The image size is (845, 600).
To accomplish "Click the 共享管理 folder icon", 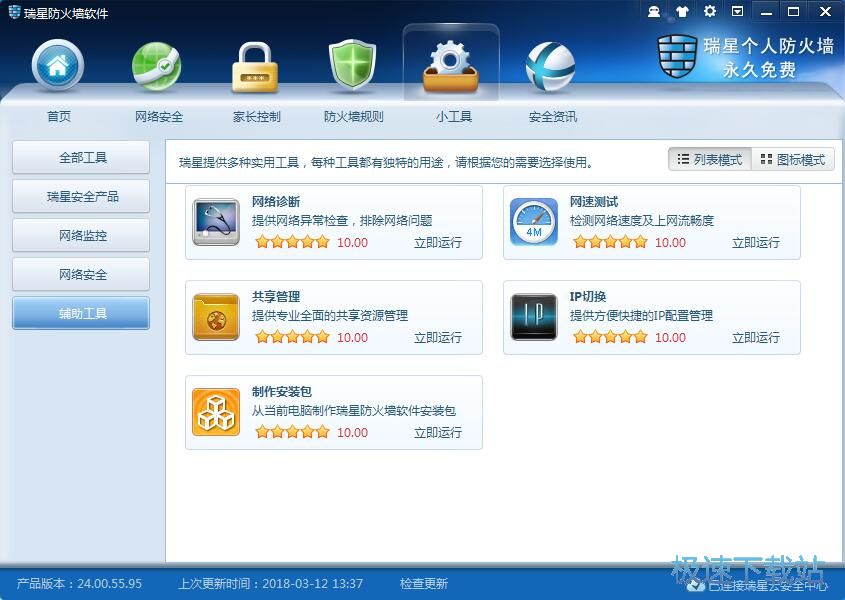I will pyautogui.click(x=216, y=317).
